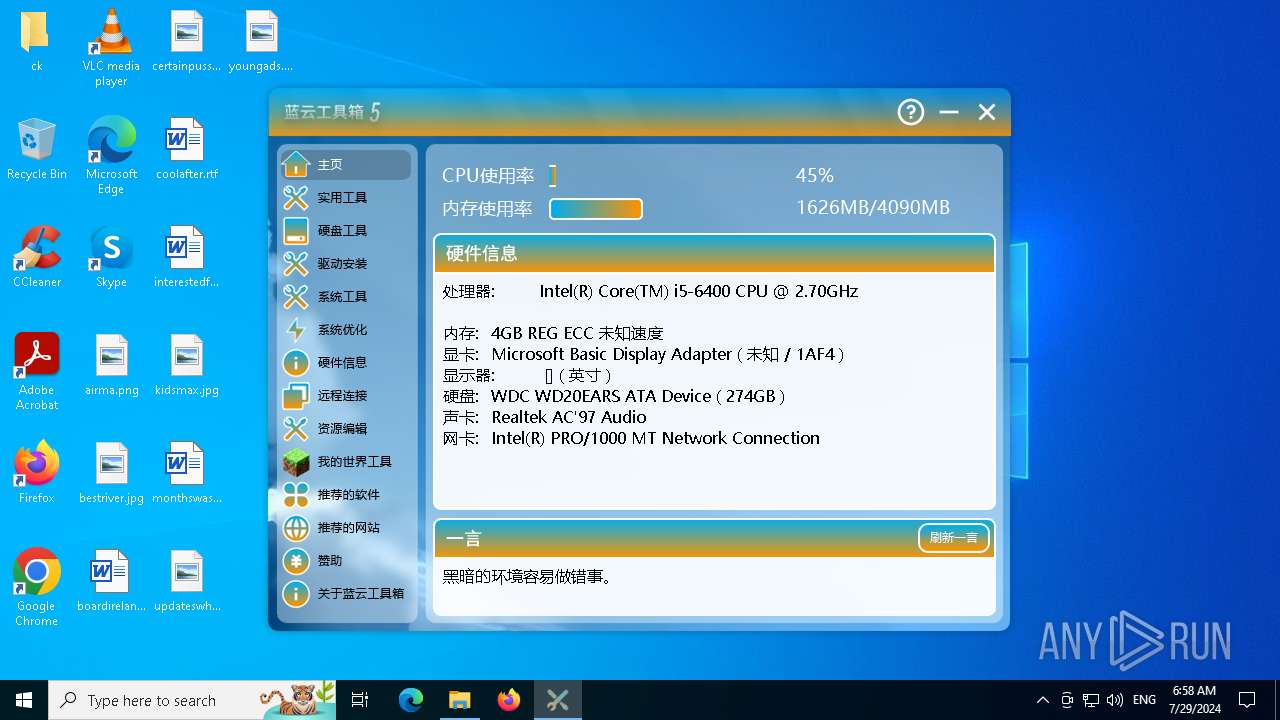Click the clock showing 6:58 AM
This screenshot has width=1280, height=720.
pyautogui.click(x=1194, y=700)
